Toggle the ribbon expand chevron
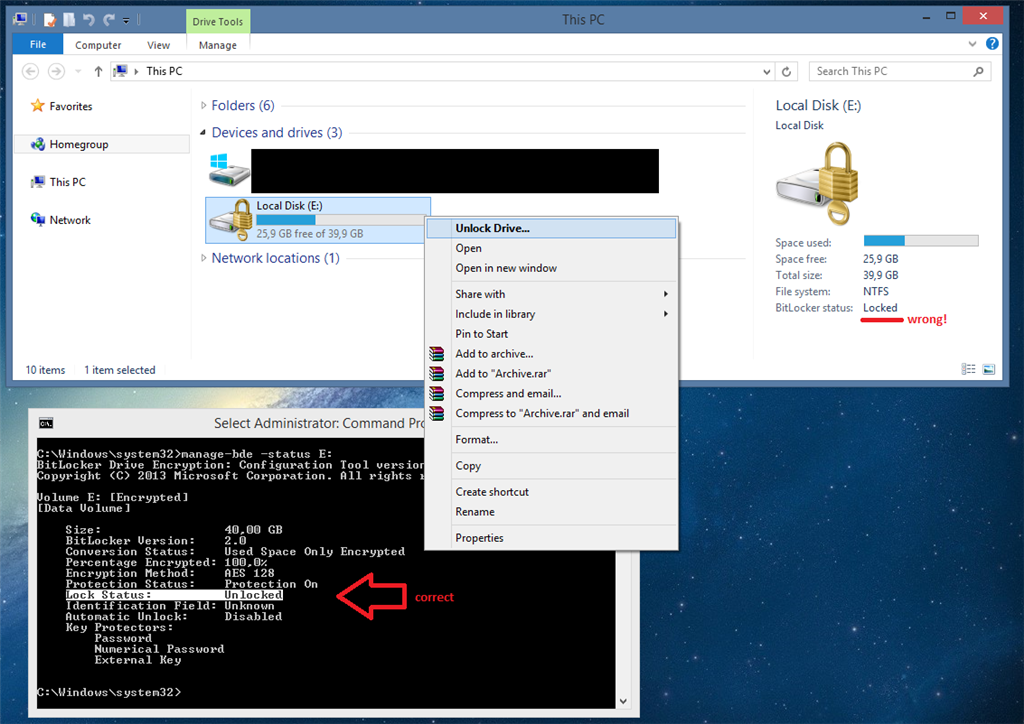This screenshot has height=724, width=1024. point(972,44)
